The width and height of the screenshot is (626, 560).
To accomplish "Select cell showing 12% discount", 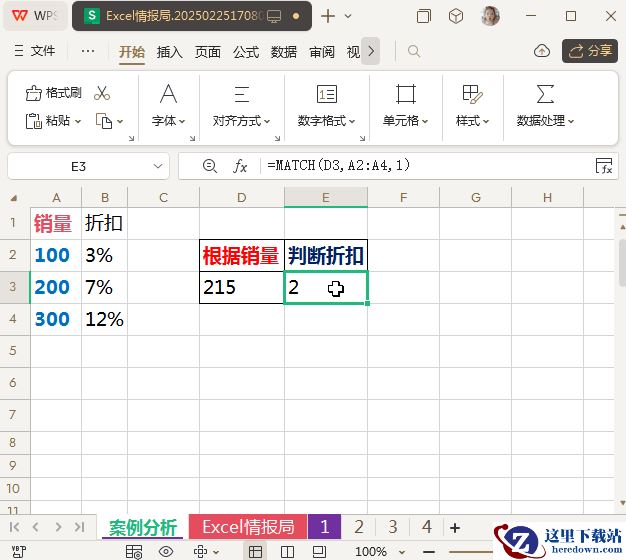I will click(105, 319).
